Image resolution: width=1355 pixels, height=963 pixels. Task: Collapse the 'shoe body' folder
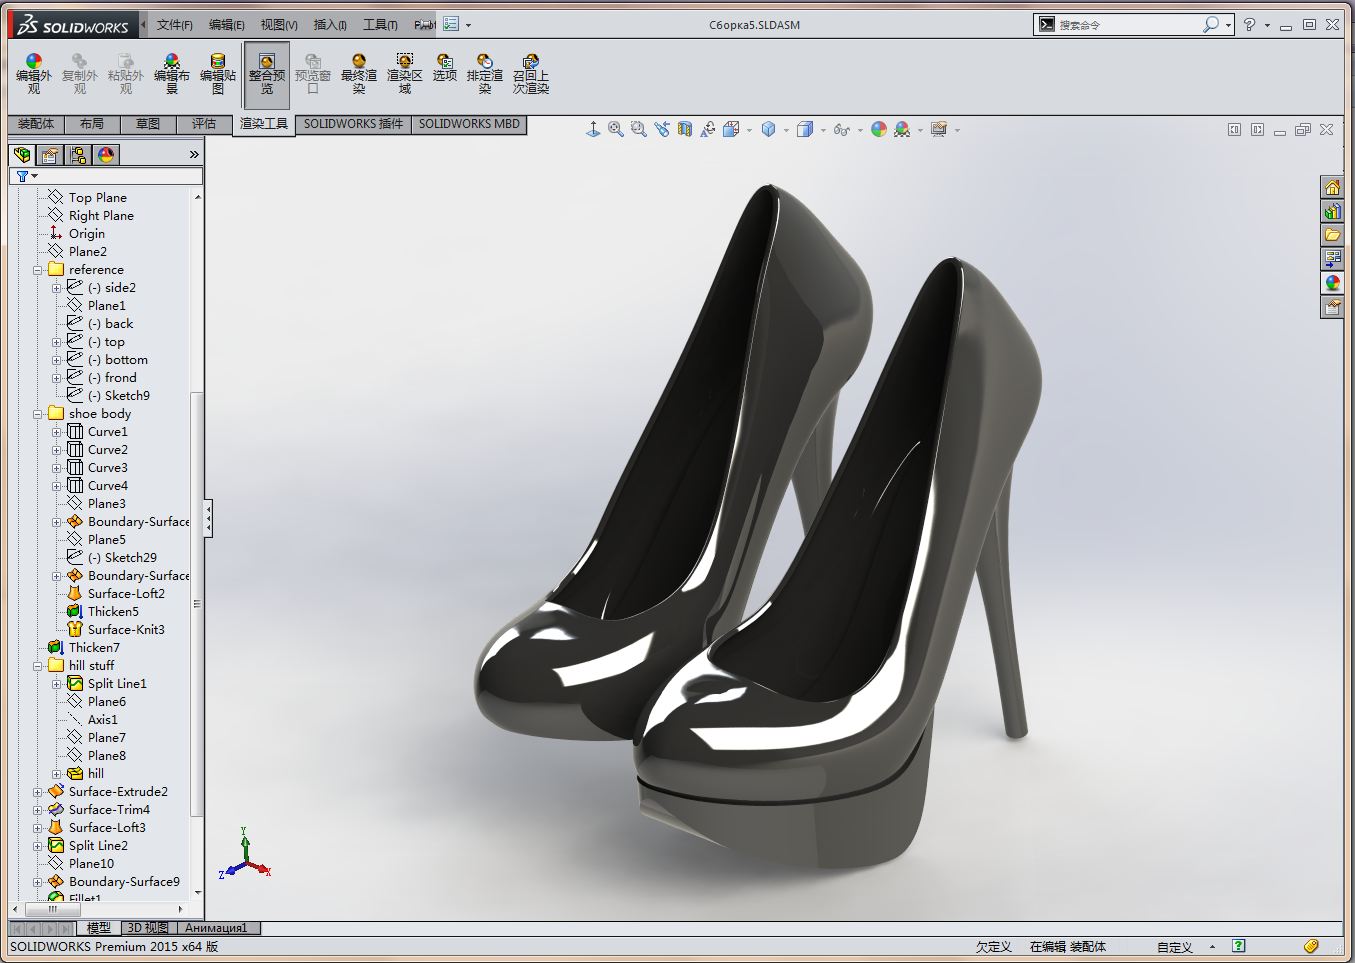[38, 414]
